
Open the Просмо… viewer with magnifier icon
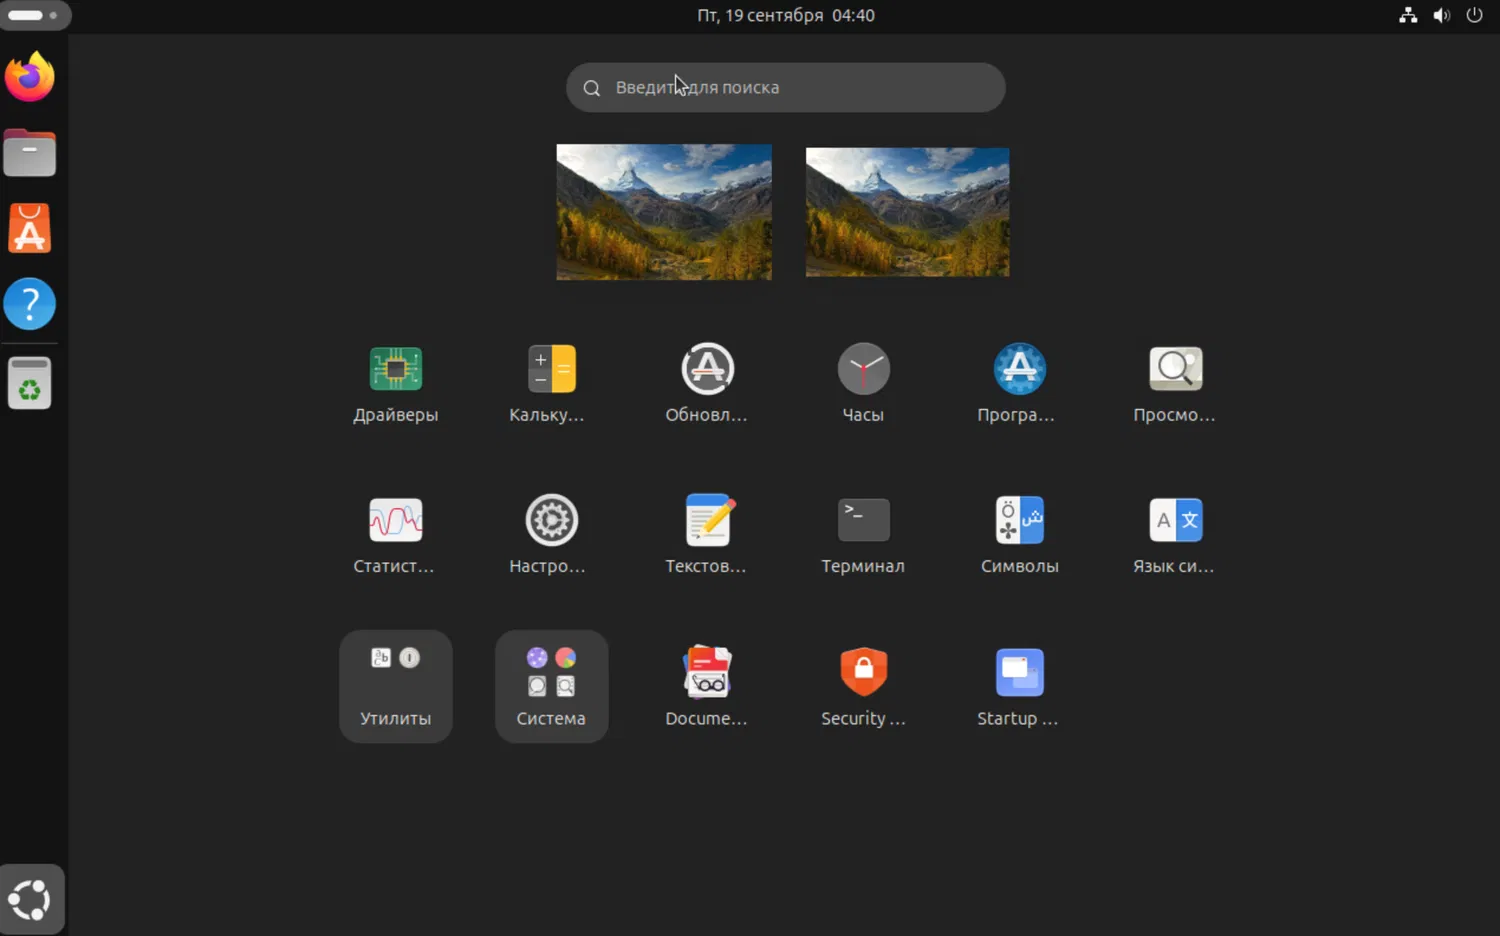[x=1176, y=385]
